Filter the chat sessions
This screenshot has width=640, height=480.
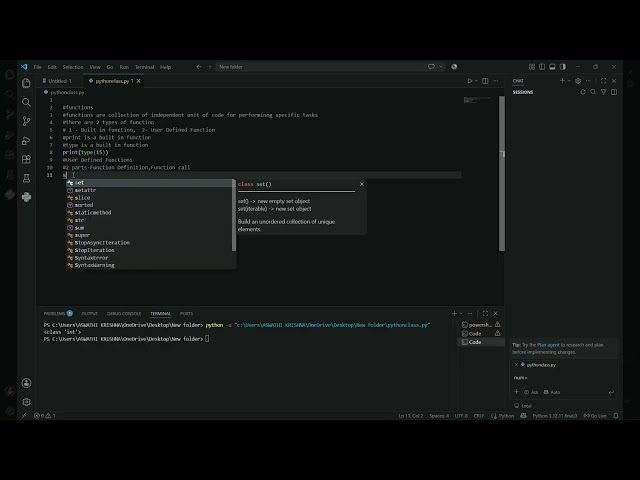tap(604, 92)
